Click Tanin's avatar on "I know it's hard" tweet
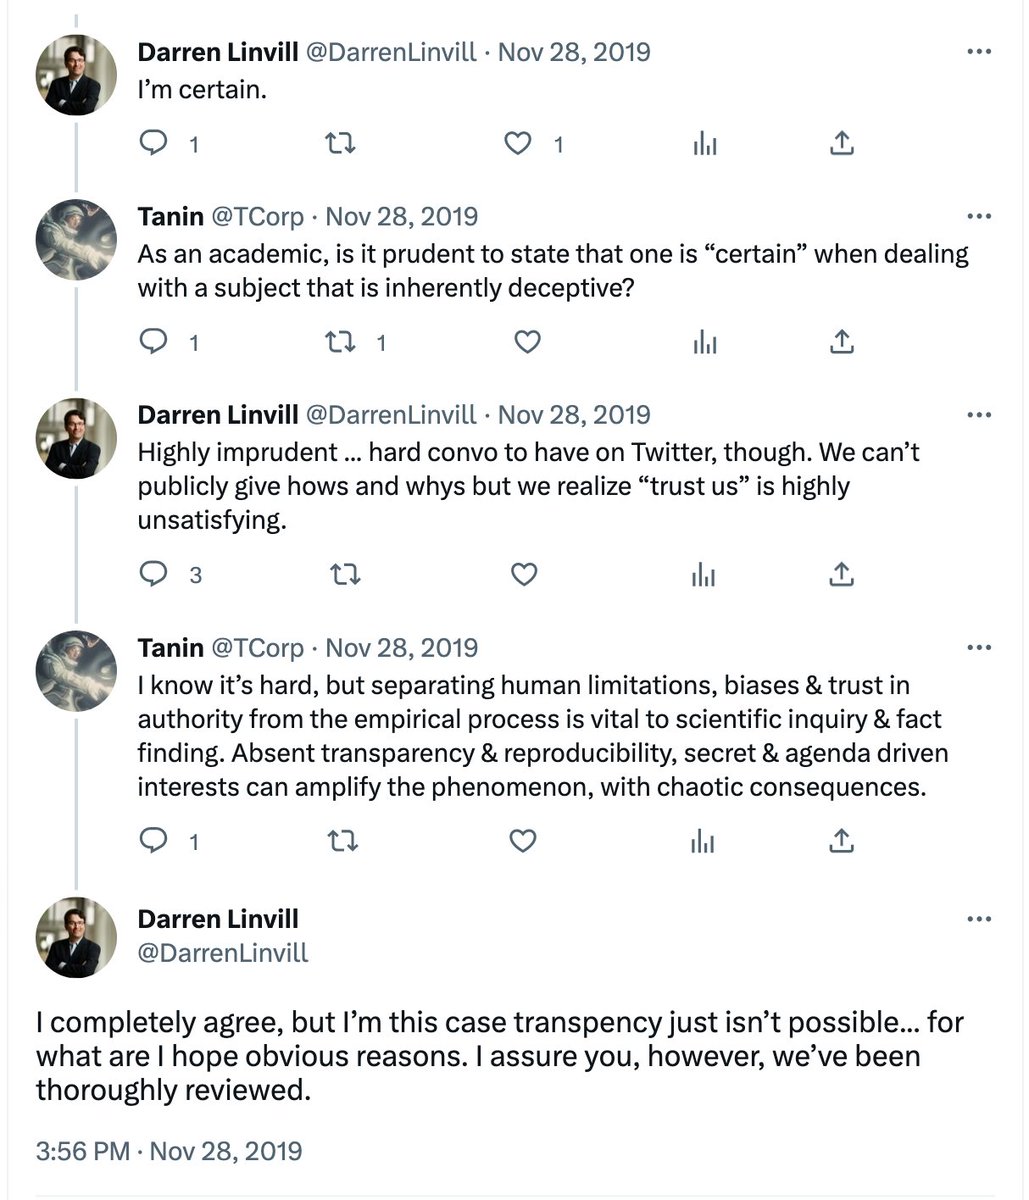The image size is (1029, 1200). (76, 670)
